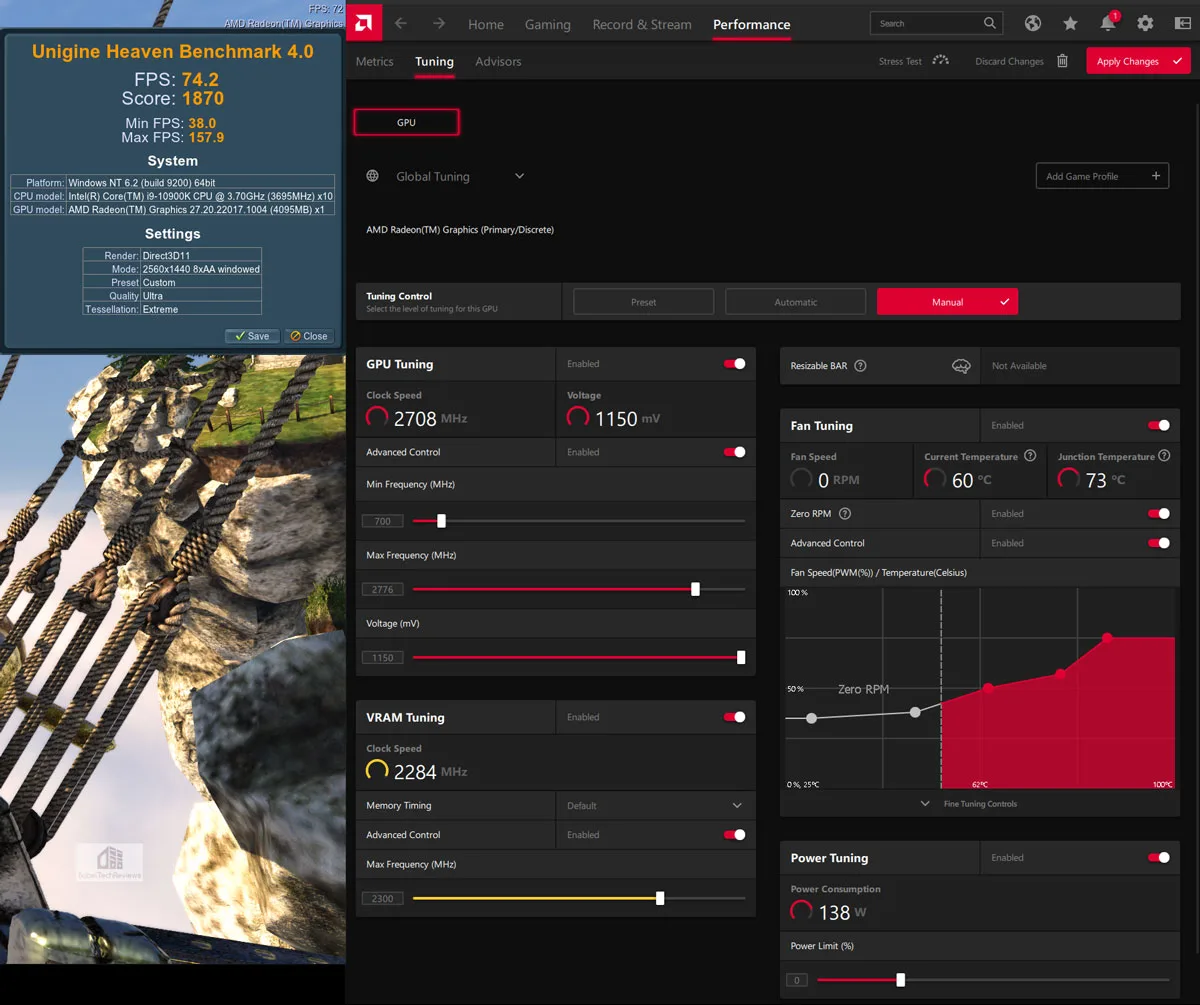Toggle Zero RPM switch

tap(1159, 513)
